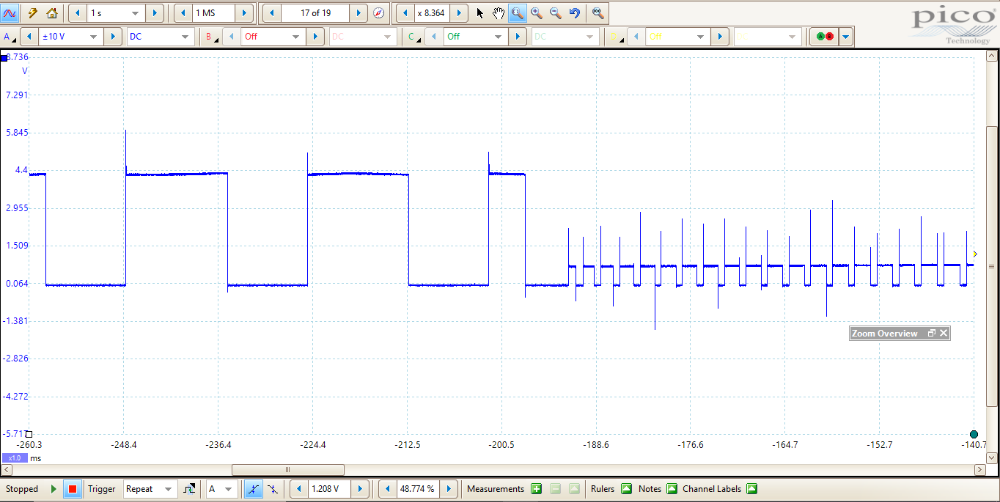This screenshot has height=502, width=1000.
Task: Click the zoom out magnifier icon
Action: pyautogui.click(x=555, y=13)
